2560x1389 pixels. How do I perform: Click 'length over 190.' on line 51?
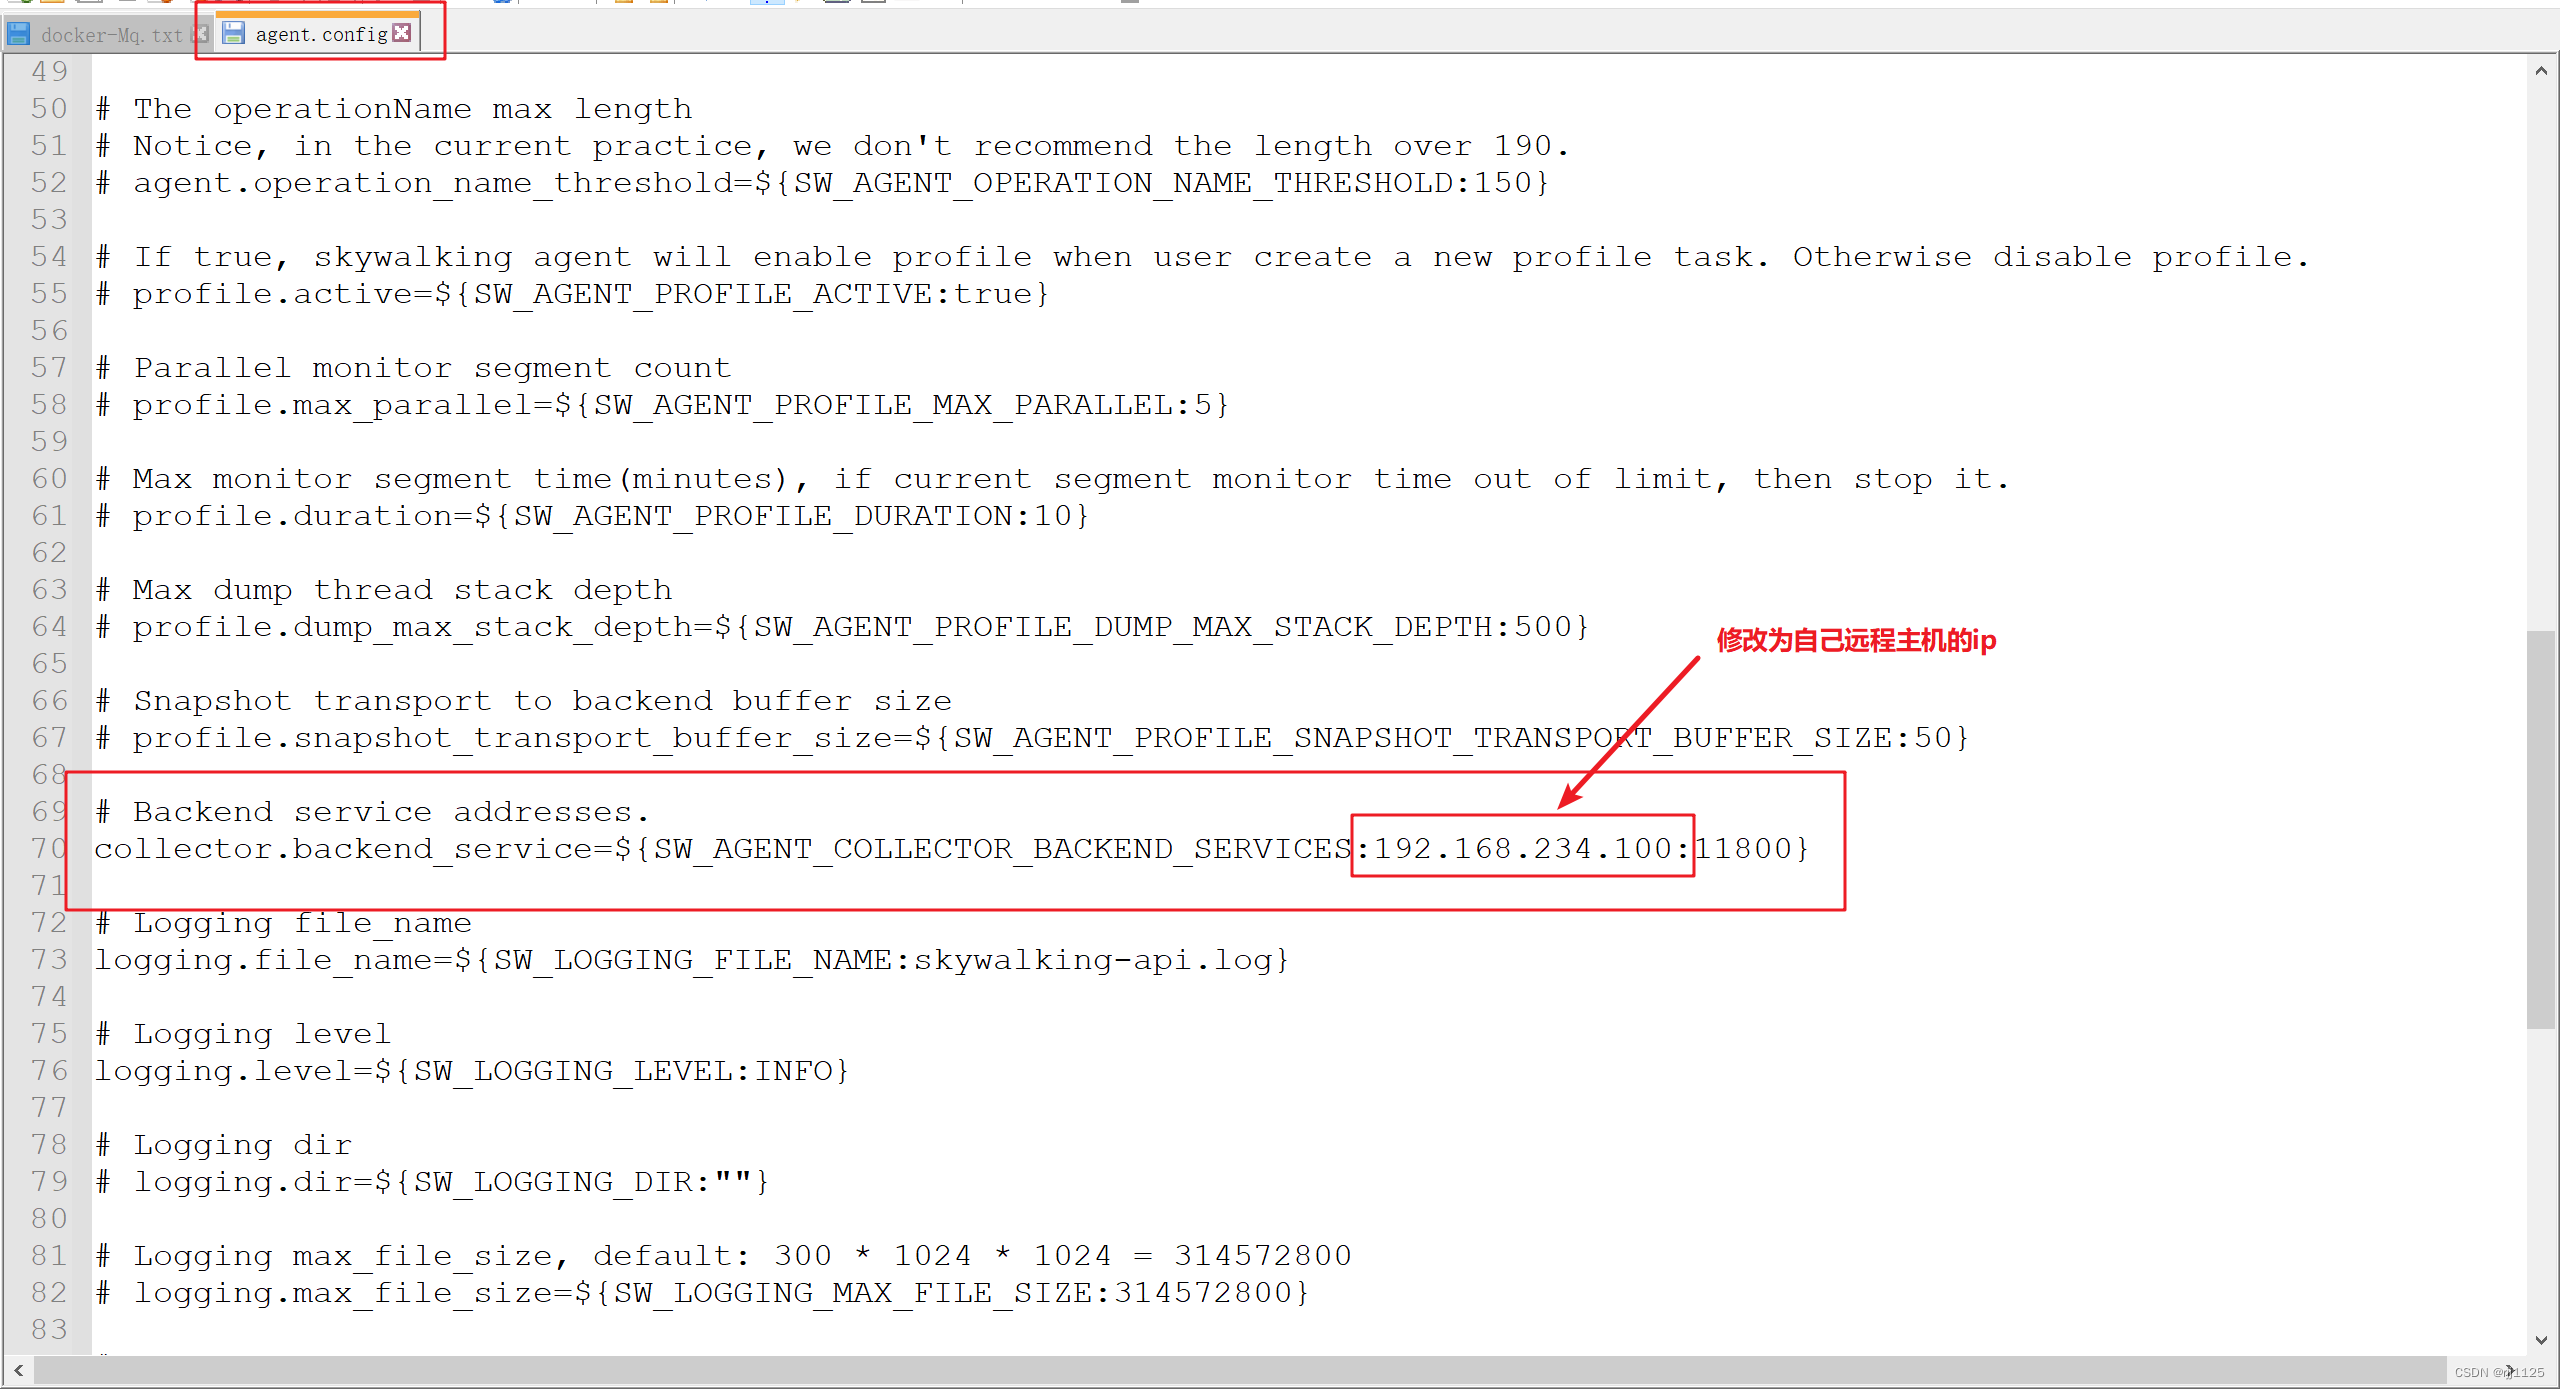coord(1412,146)
